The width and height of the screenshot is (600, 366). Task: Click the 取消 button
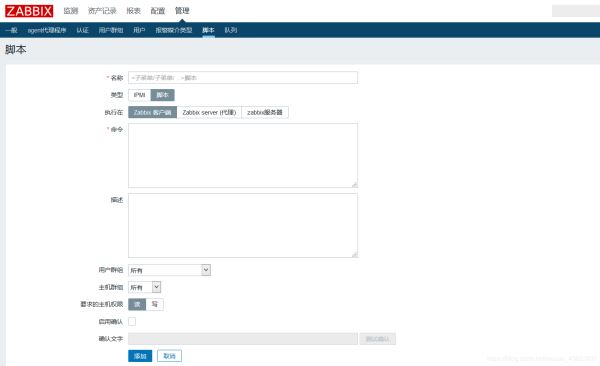point(170,356)
